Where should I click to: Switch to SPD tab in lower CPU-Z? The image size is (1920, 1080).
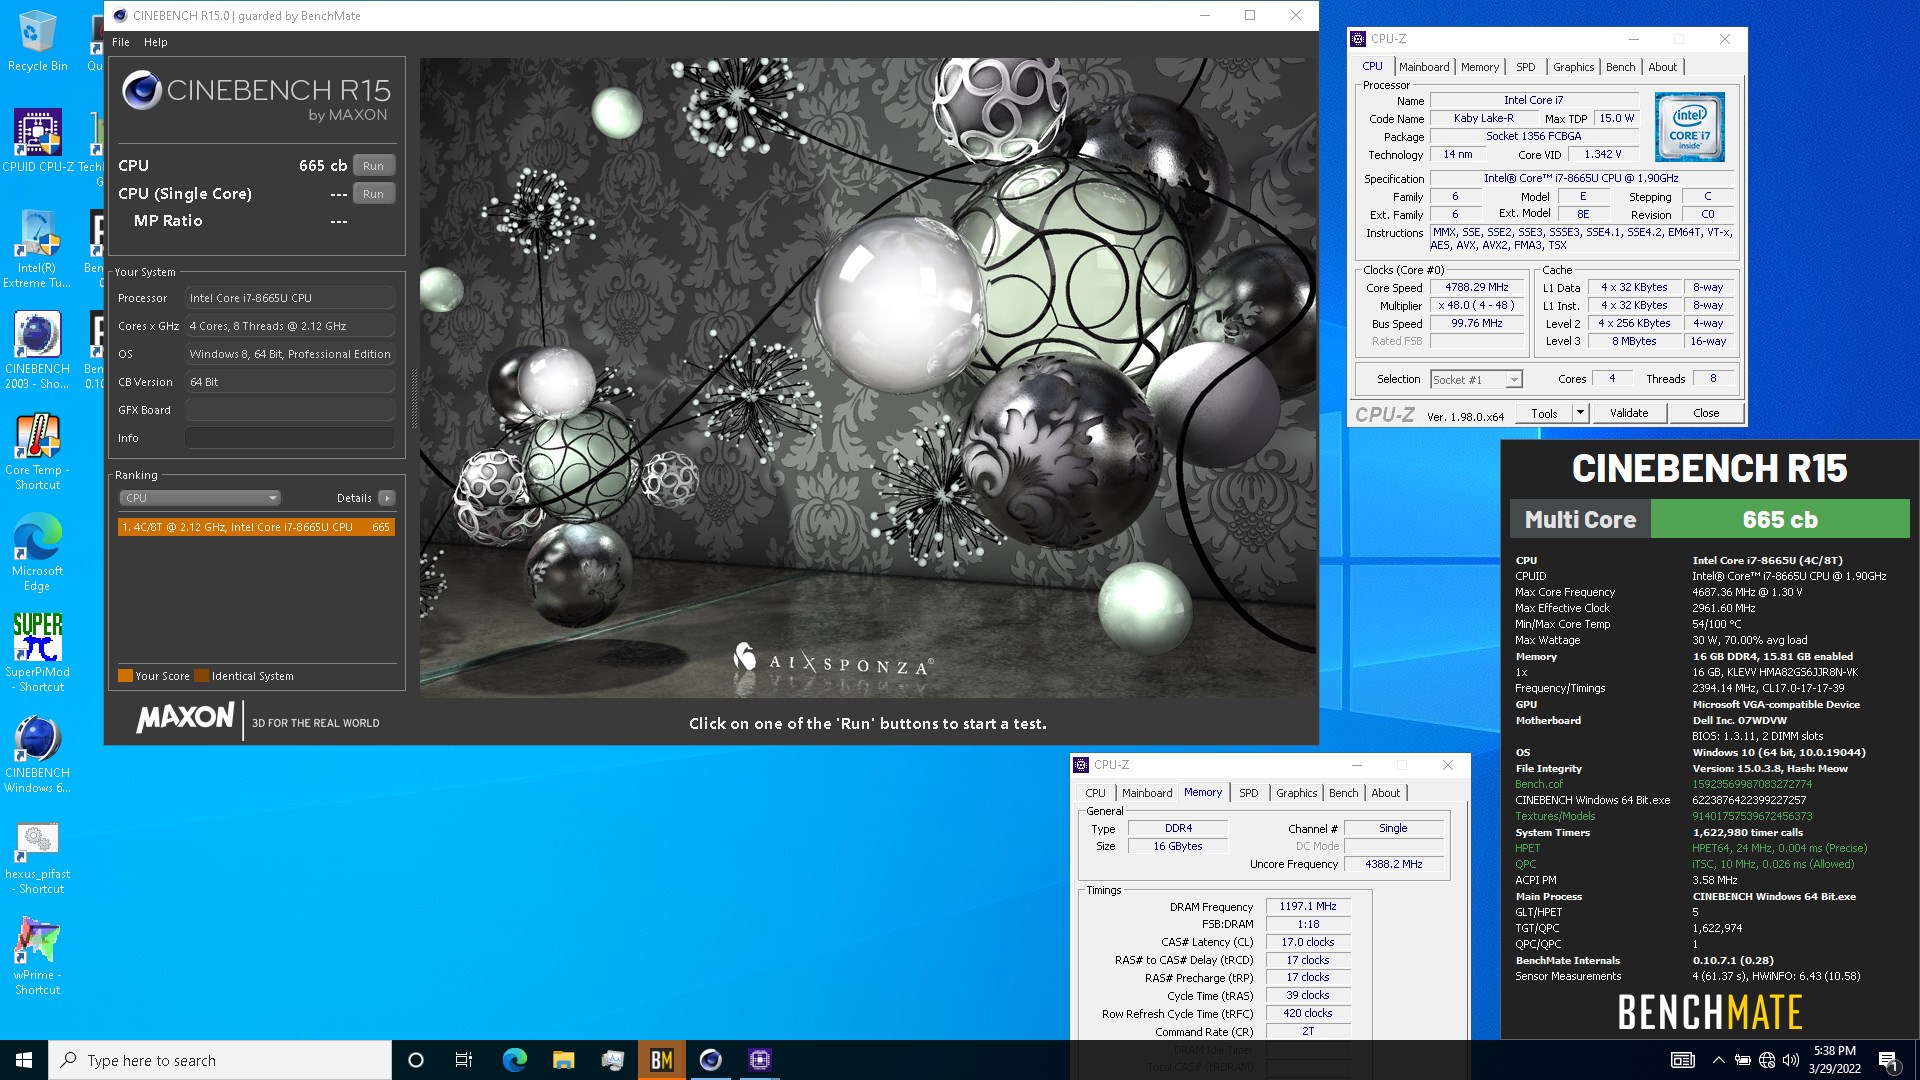[1249, 793]
